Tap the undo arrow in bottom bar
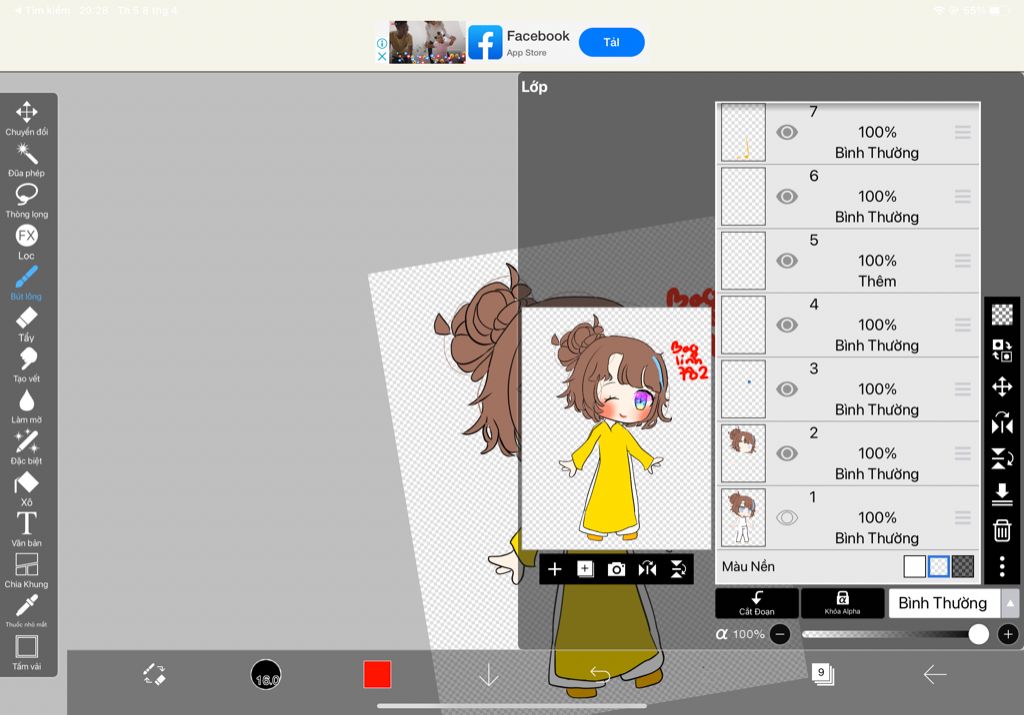 point(600,674)
